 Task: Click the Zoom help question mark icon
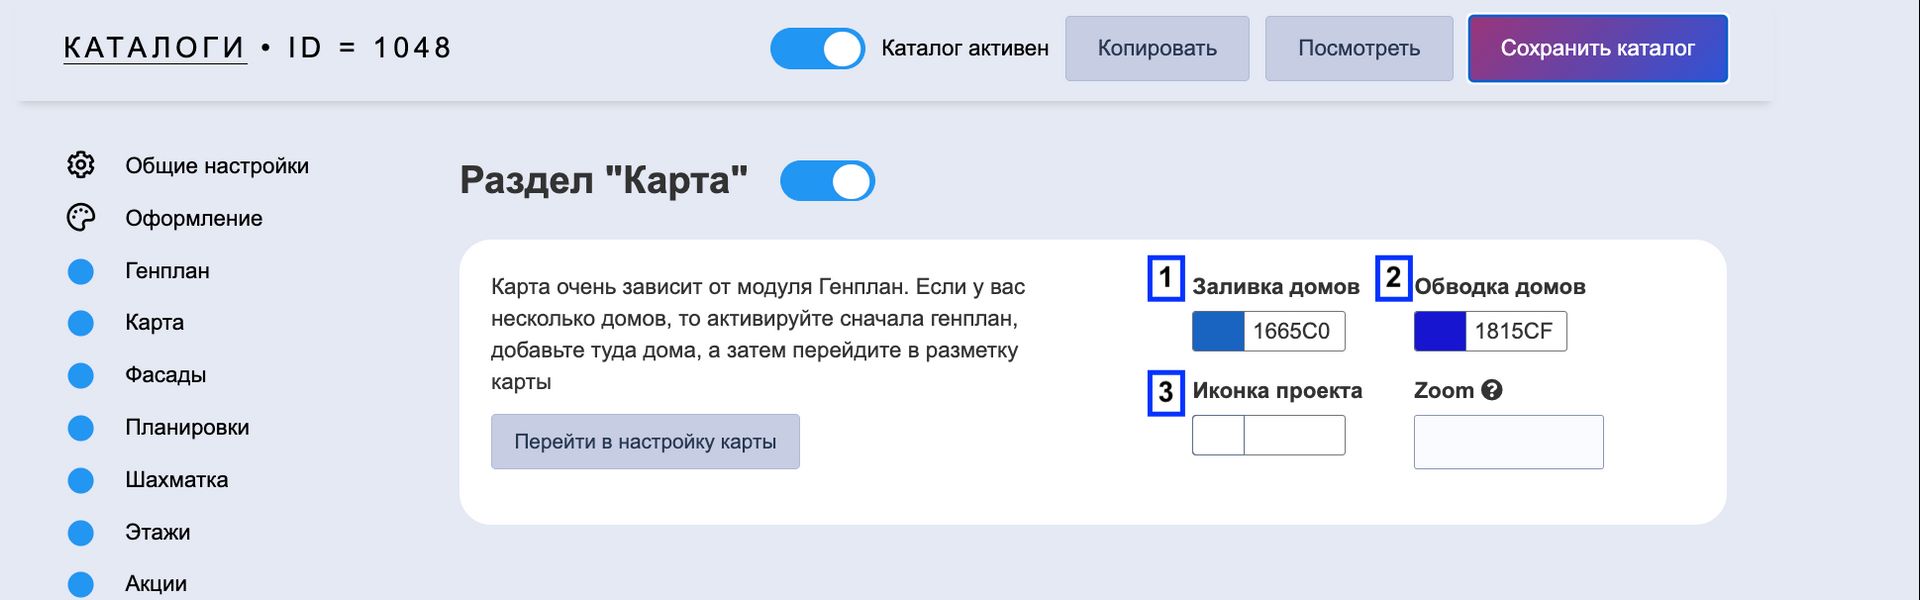[x=1492, y=390]
